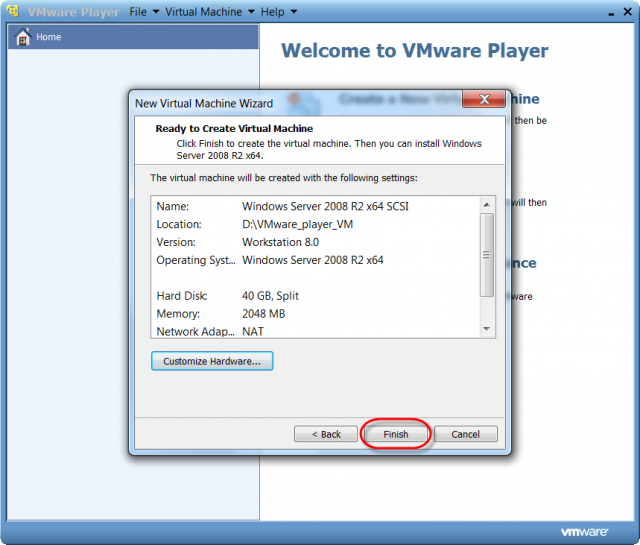
Task: Open the Help menu
Action: coord(273,12)
